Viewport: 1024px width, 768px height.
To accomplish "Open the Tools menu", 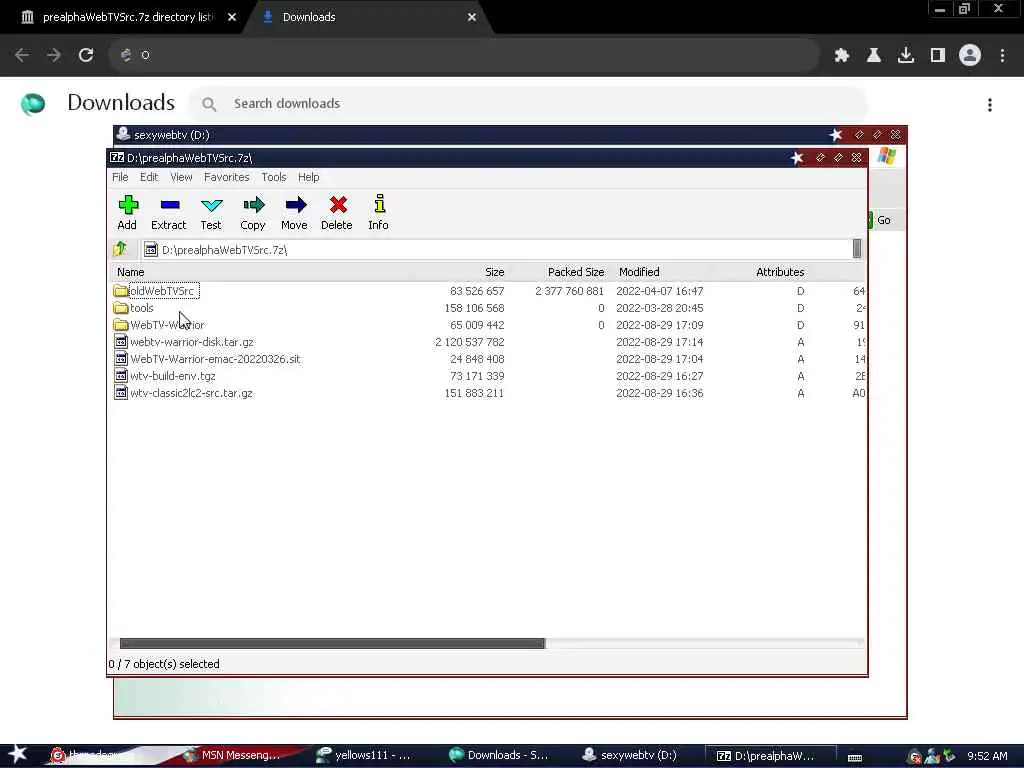I will (x=274, y=177).
